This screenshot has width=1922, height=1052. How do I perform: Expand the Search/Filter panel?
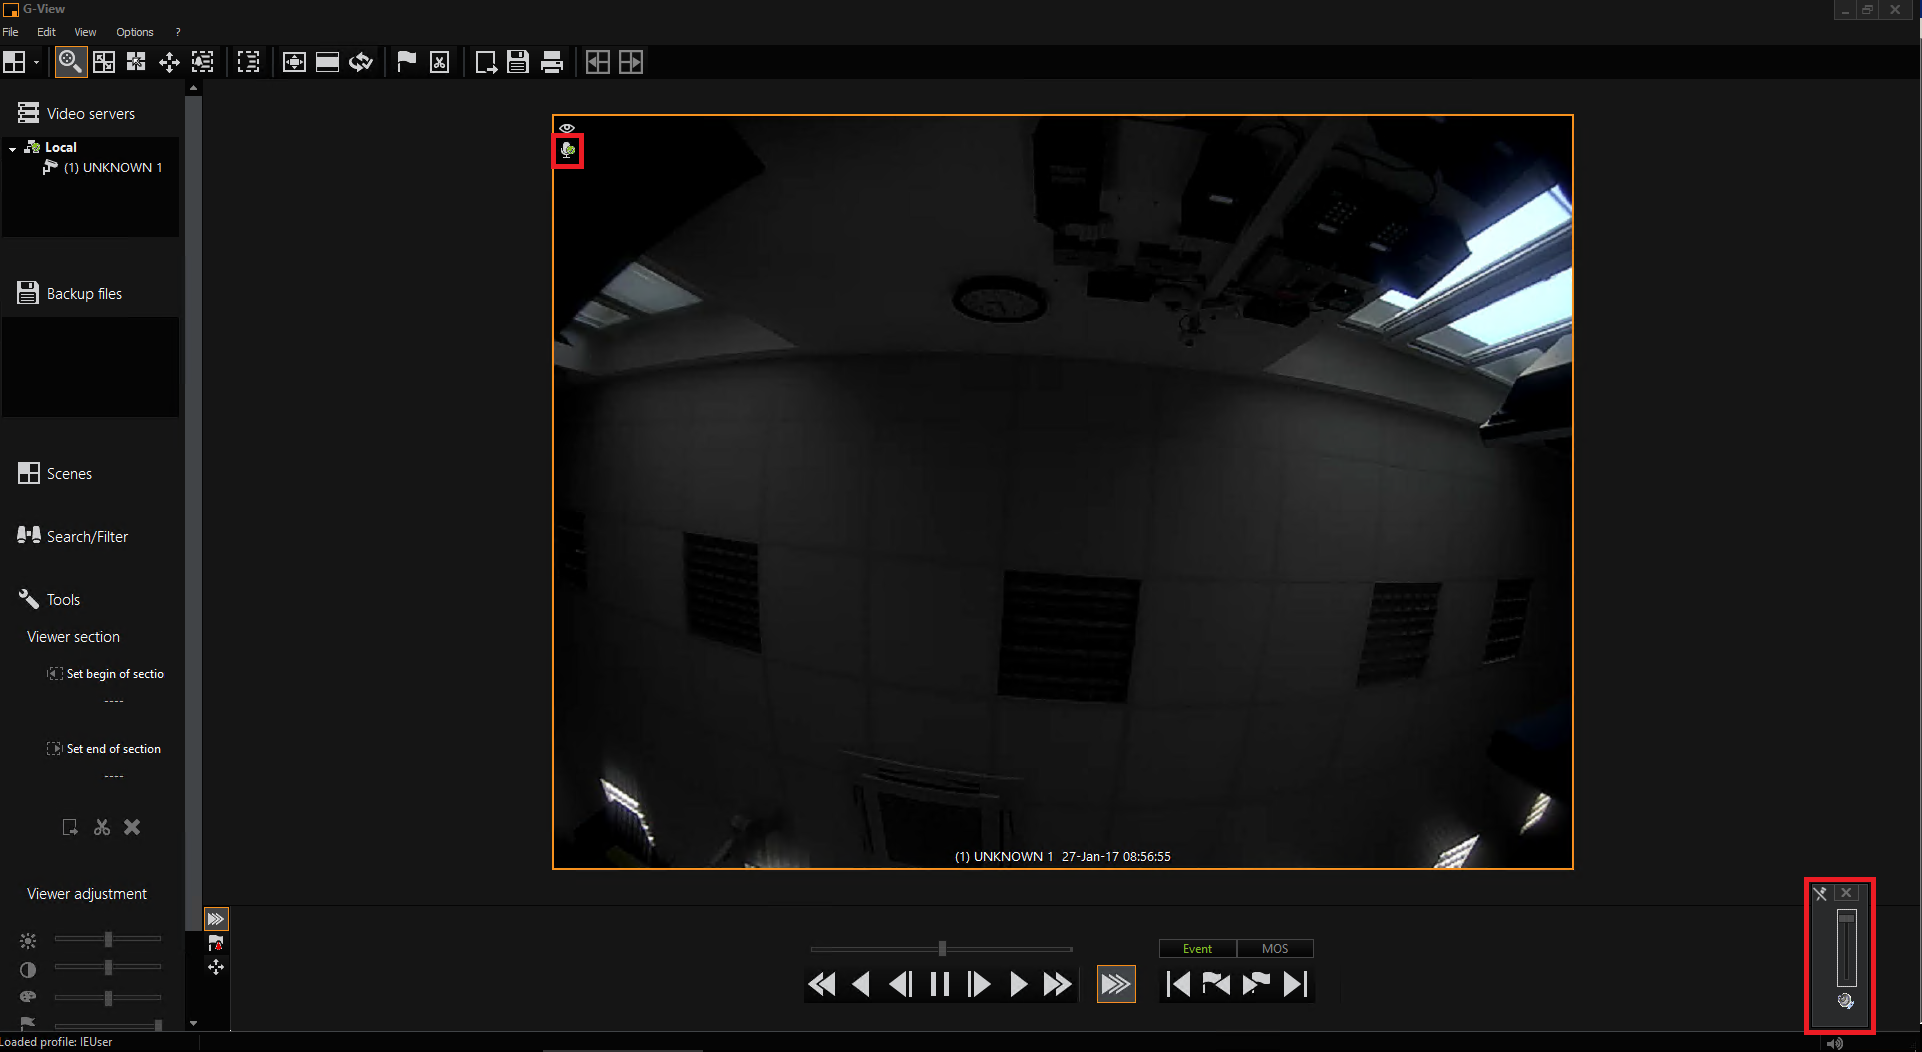[87, 537]
